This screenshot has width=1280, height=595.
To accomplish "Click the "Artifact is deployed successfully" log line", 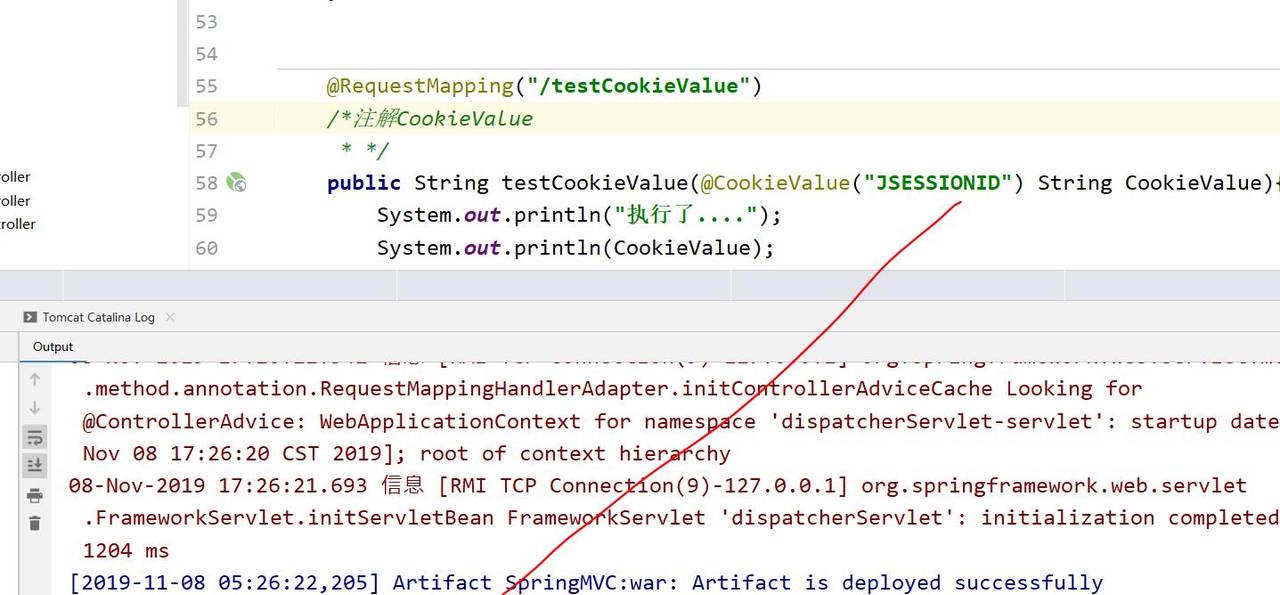I will point(586,583).
